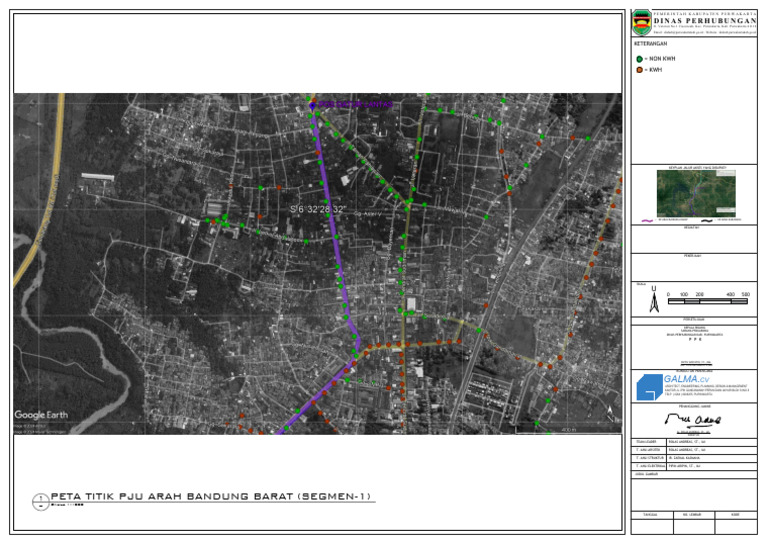768x543 pixels.
Task: Click the black route line legend sample
Action: 706,218
